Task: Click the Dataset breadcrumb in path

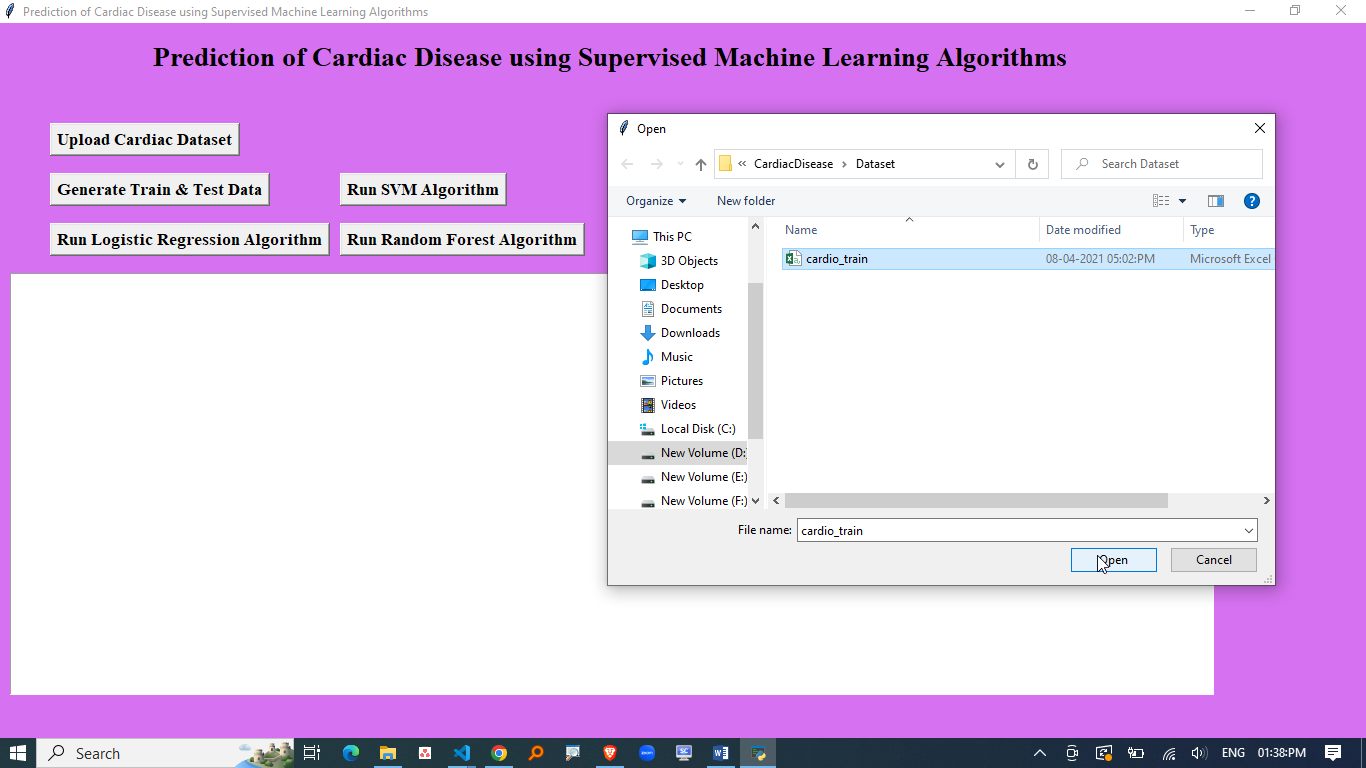Action: coord(875,164)
